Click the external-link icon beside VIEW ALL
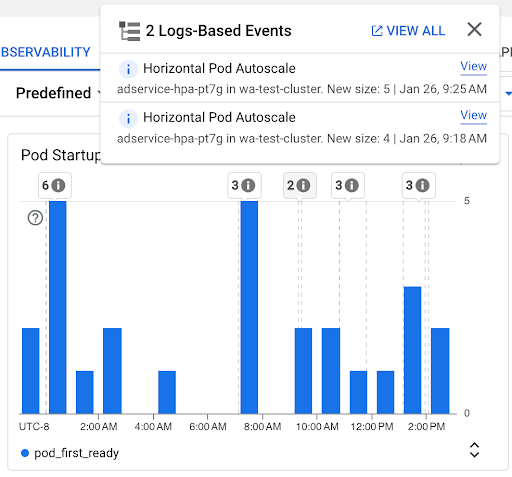This screenshot has height=477, width=512. 377,31
